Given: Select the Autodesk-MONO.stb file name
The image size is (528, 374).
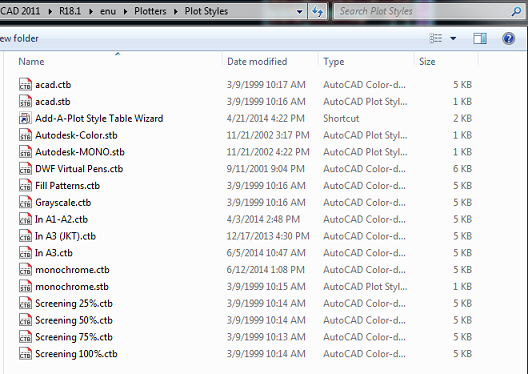Looking at the screenshot, I should tap(80, 152).
